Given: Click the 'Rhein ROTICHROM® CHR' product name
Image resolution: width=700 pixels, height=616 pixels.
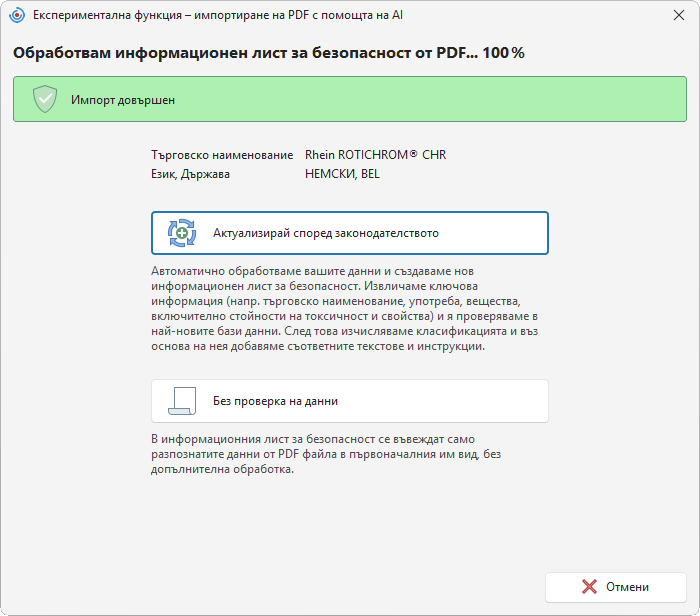Looking at the screenshot, I should point(375,155).
